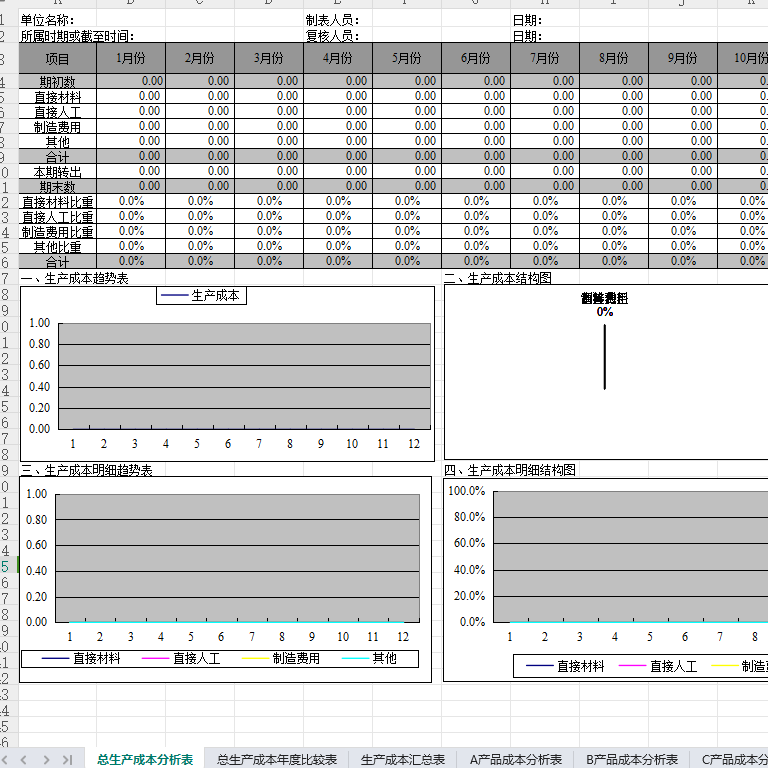Go to next sheet arrow
The width and height of the screenshot is (768, 768).
pos(46,759)
